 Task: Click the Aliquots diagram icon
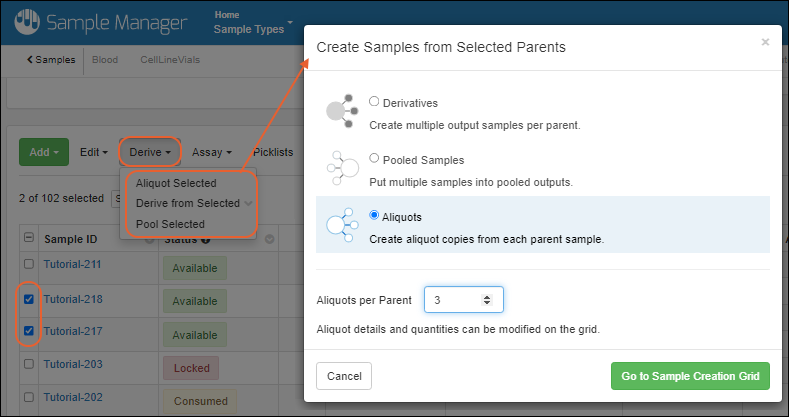coord(341,224)
